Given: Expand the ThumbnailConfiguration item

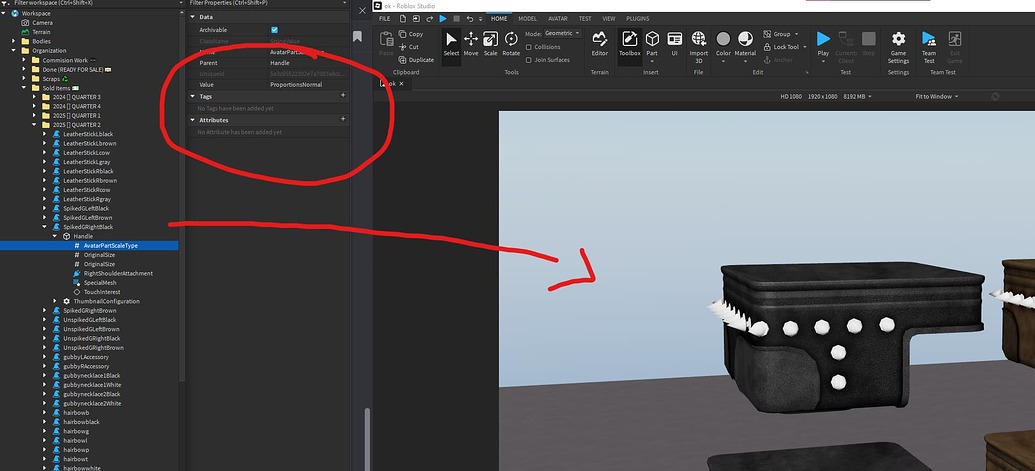Looking at the screenshot, I should [x=55, y=301].
